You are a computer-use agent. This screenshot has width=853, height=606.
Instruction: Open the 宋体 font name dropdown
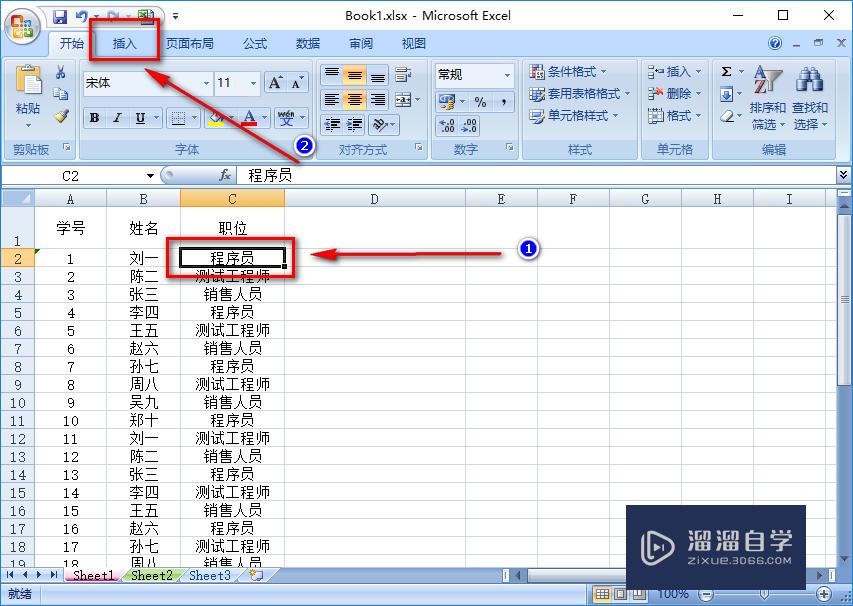pos(206,83)
